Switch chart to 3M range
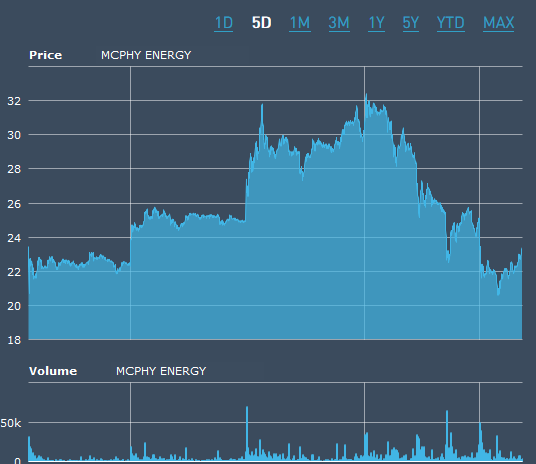536x464 pixels. [339, 23]
